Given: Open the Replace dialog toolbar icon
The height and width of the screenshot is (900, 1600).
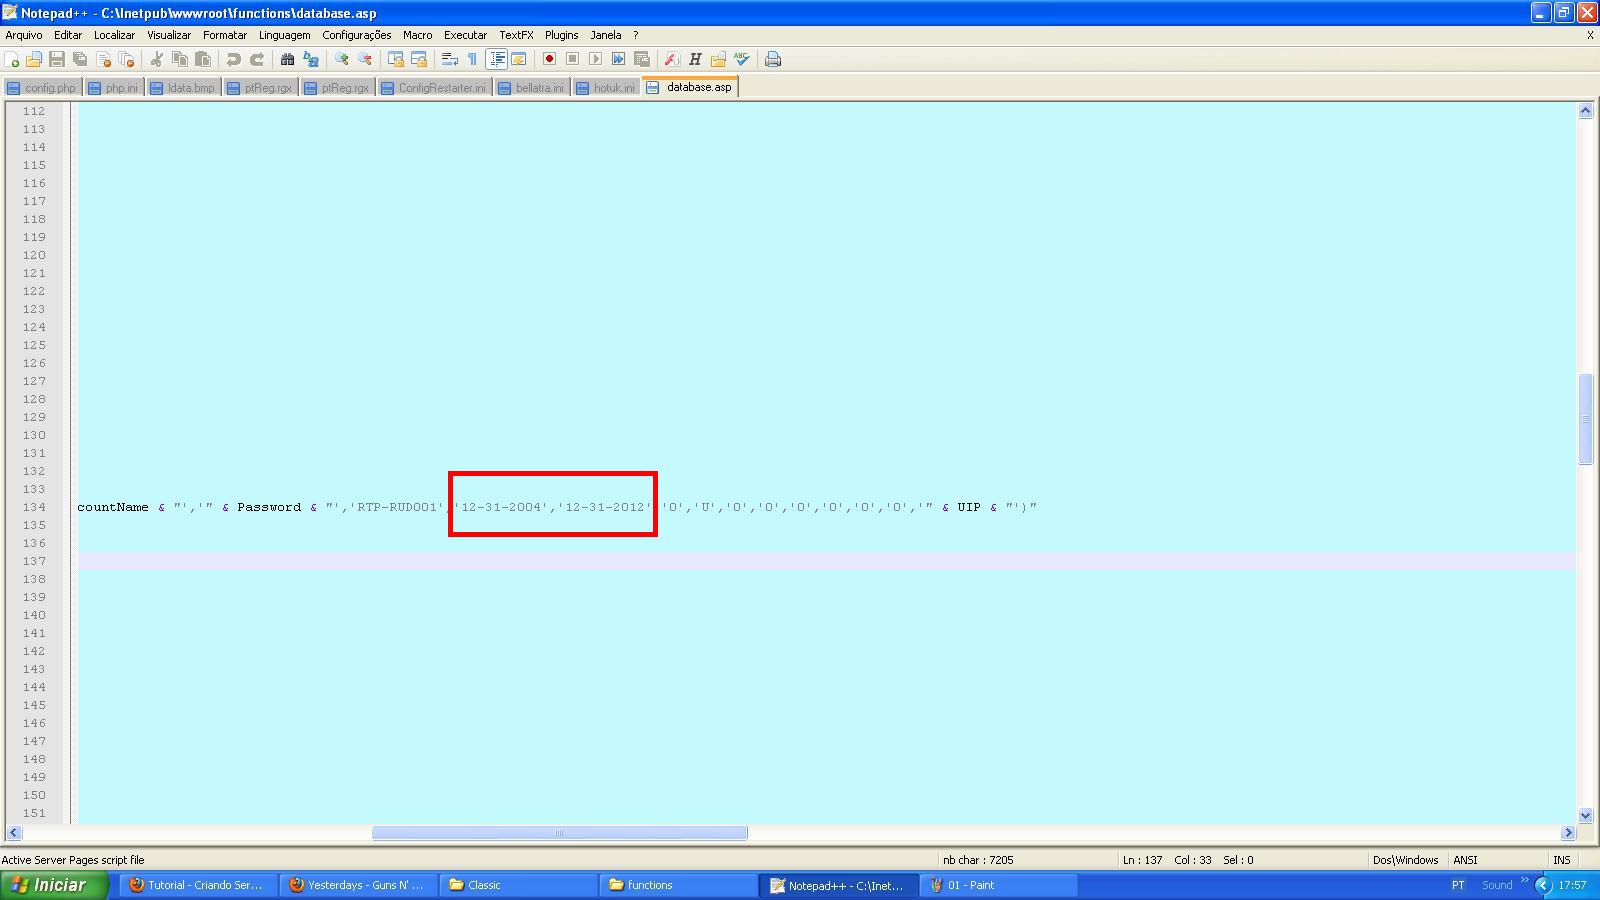Looking at the screenshot, I should click(x=311, y=59).
